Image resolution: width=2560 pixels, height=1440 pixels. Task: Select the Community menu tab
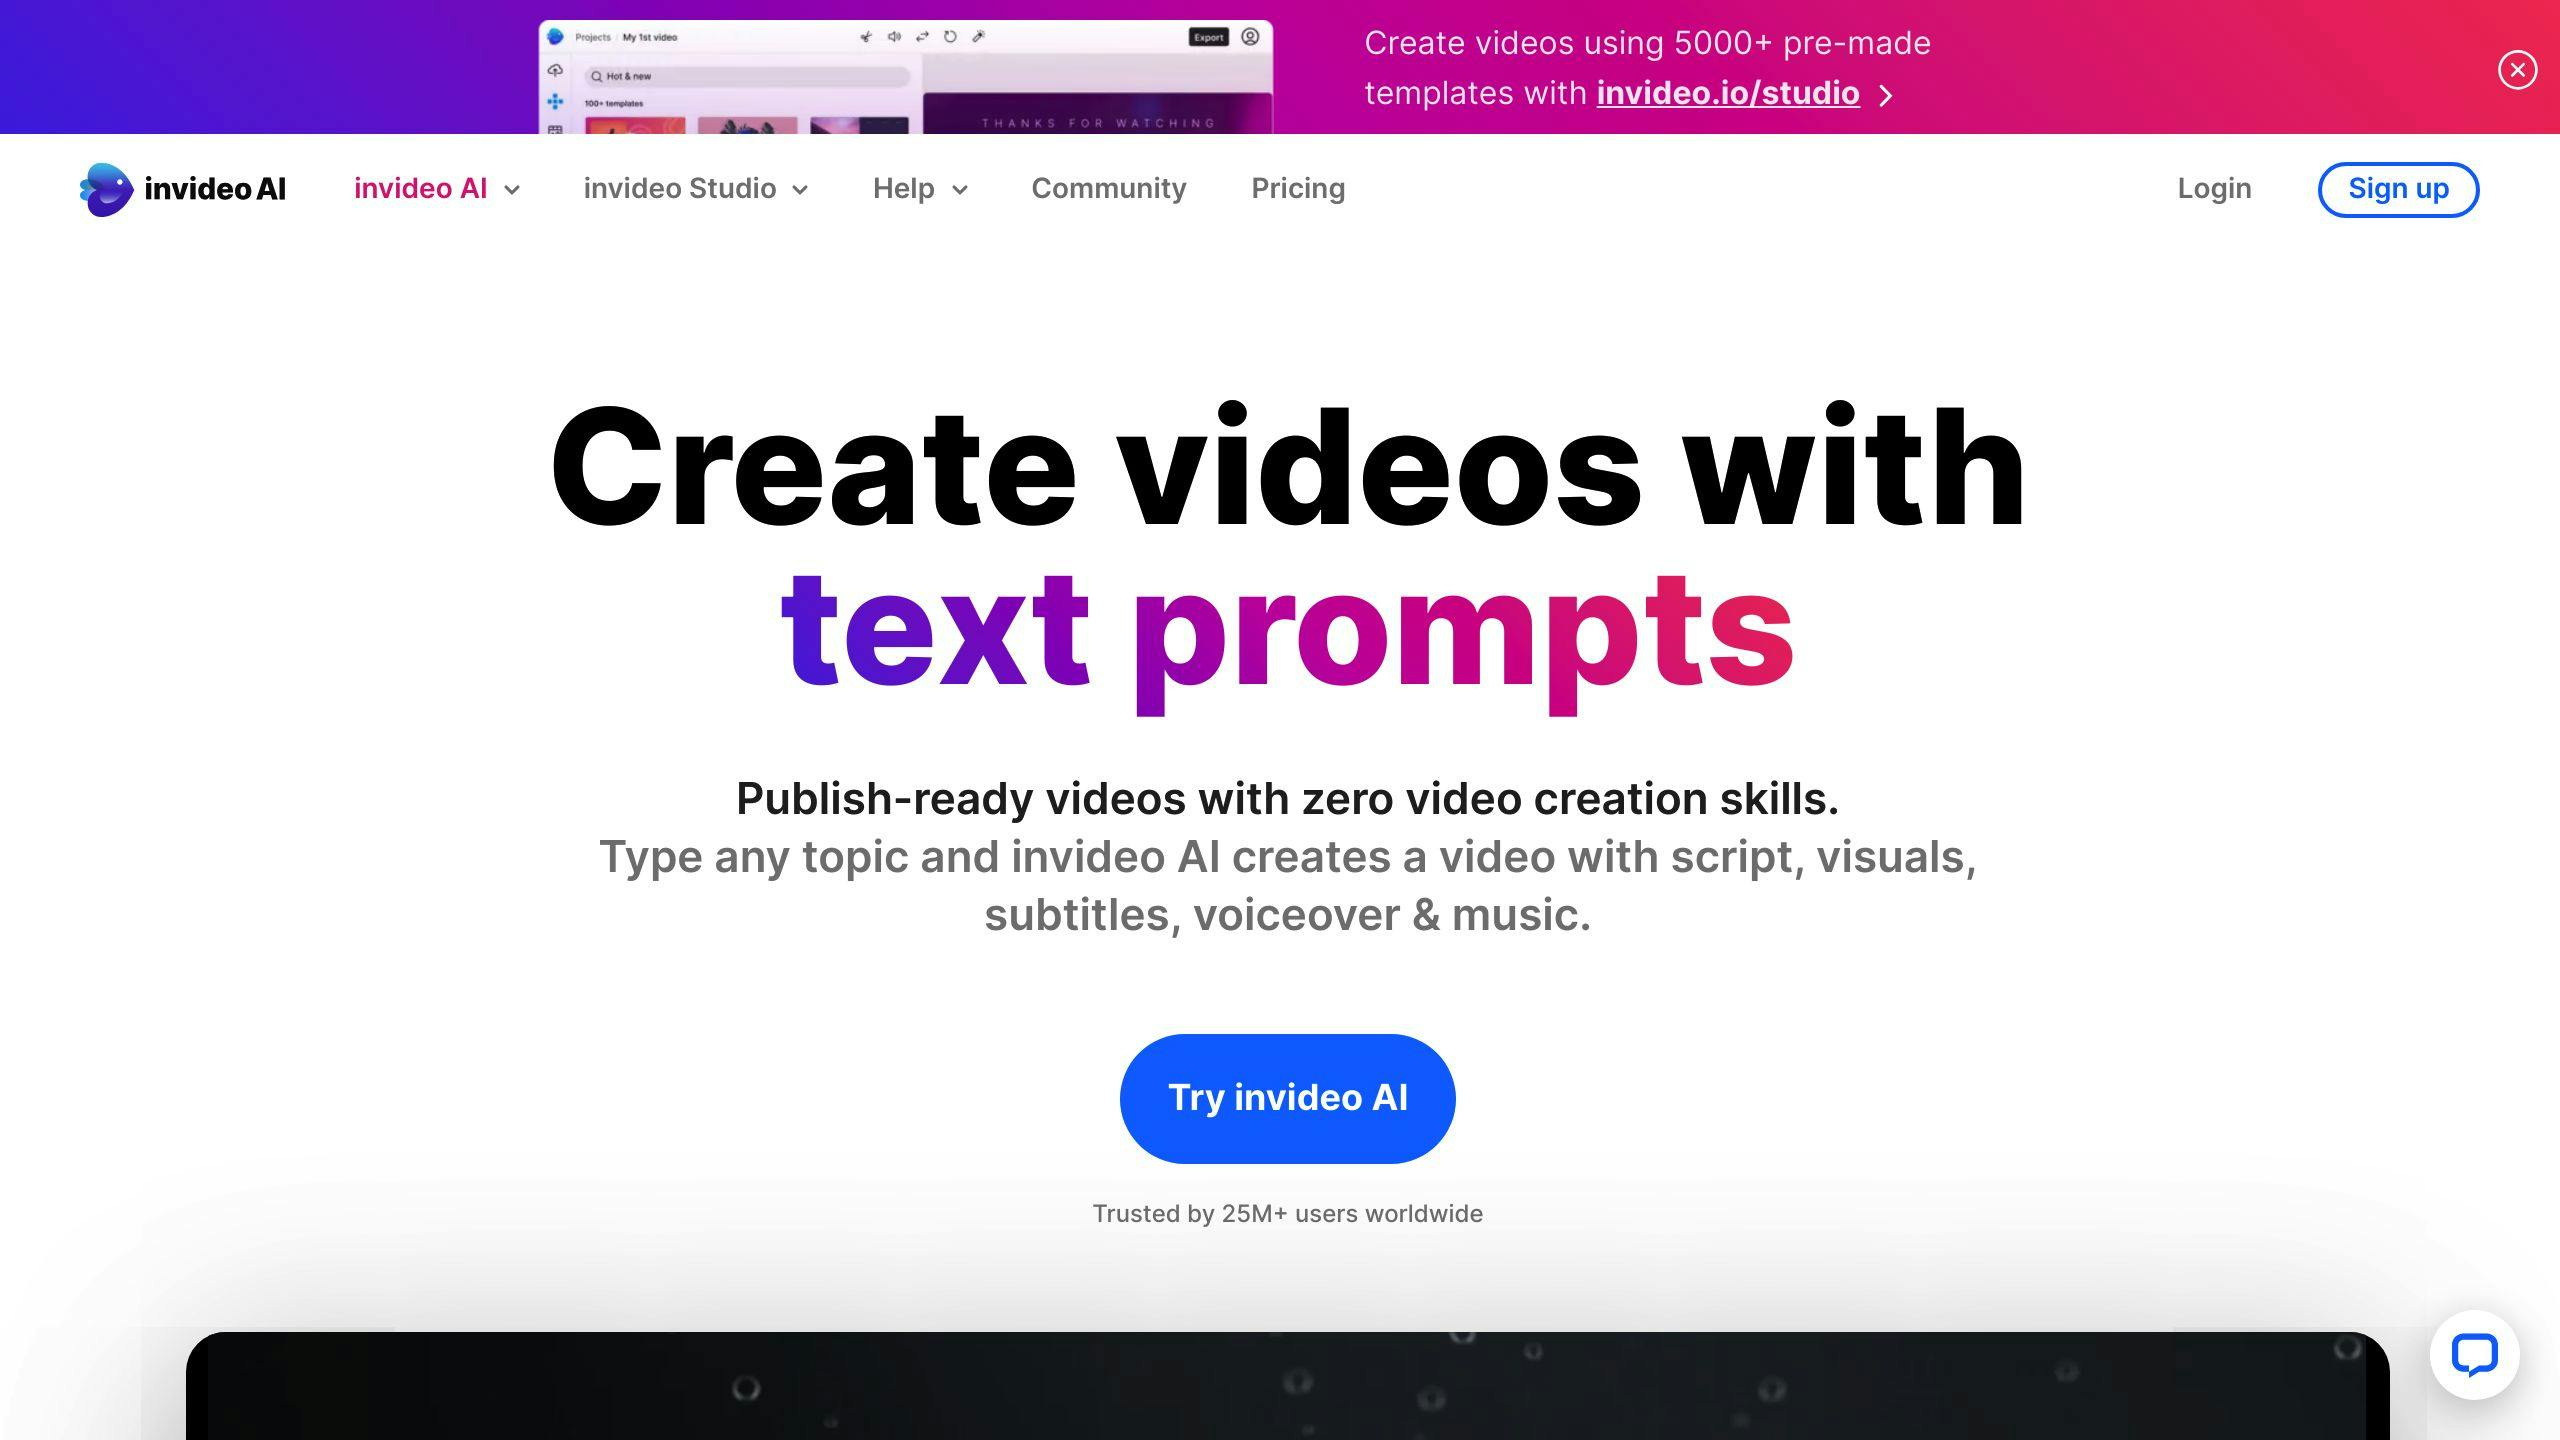(x=1109, y=188)
